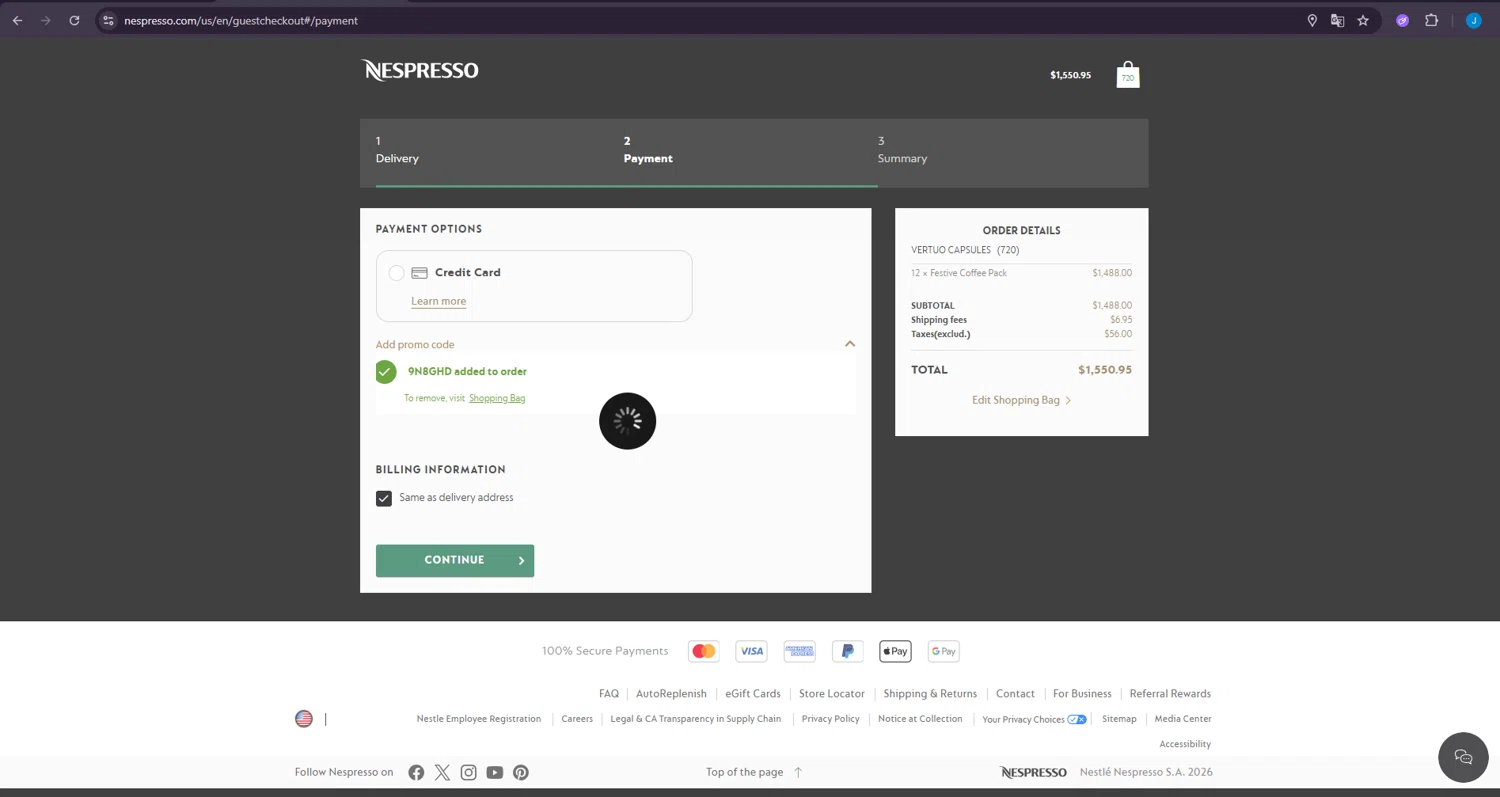Open Nespresso Facebook page icon
The height and width of the screenshot is (797, 1500).
point(416,772)
